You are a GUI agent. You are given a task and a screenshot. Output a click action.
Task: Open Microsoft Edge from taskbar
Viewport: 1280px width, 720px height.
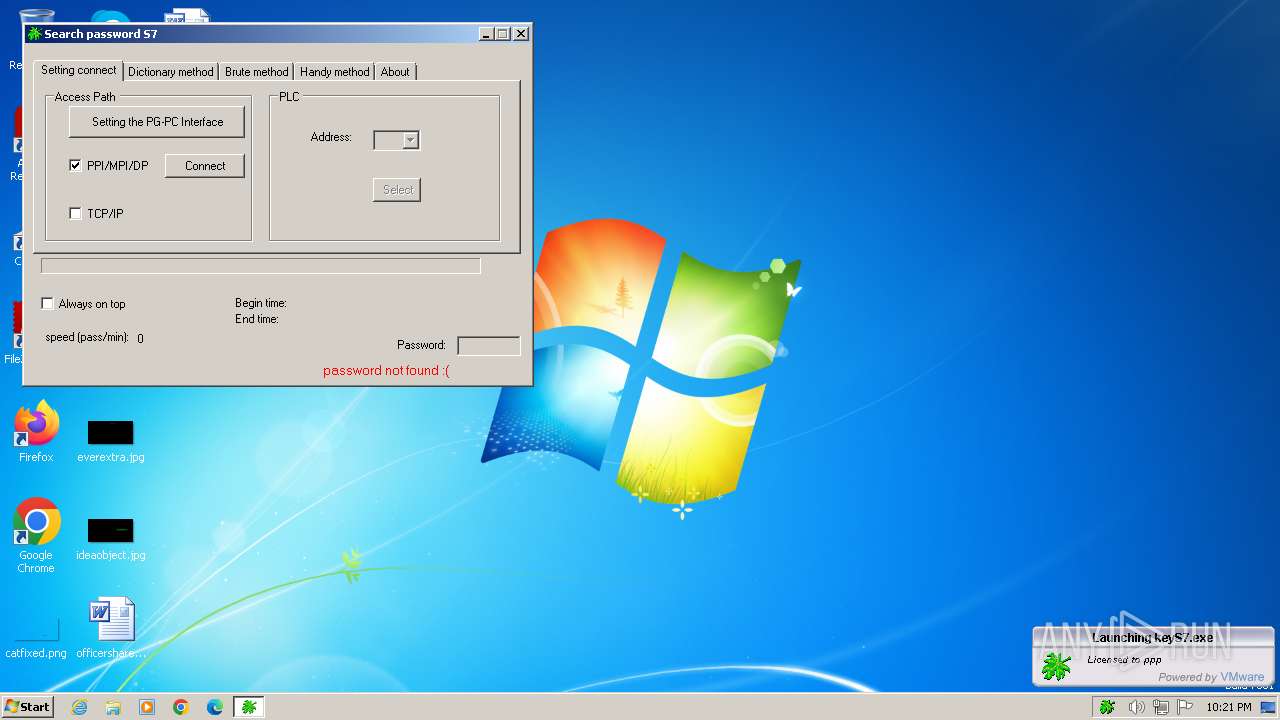[215, 707]
